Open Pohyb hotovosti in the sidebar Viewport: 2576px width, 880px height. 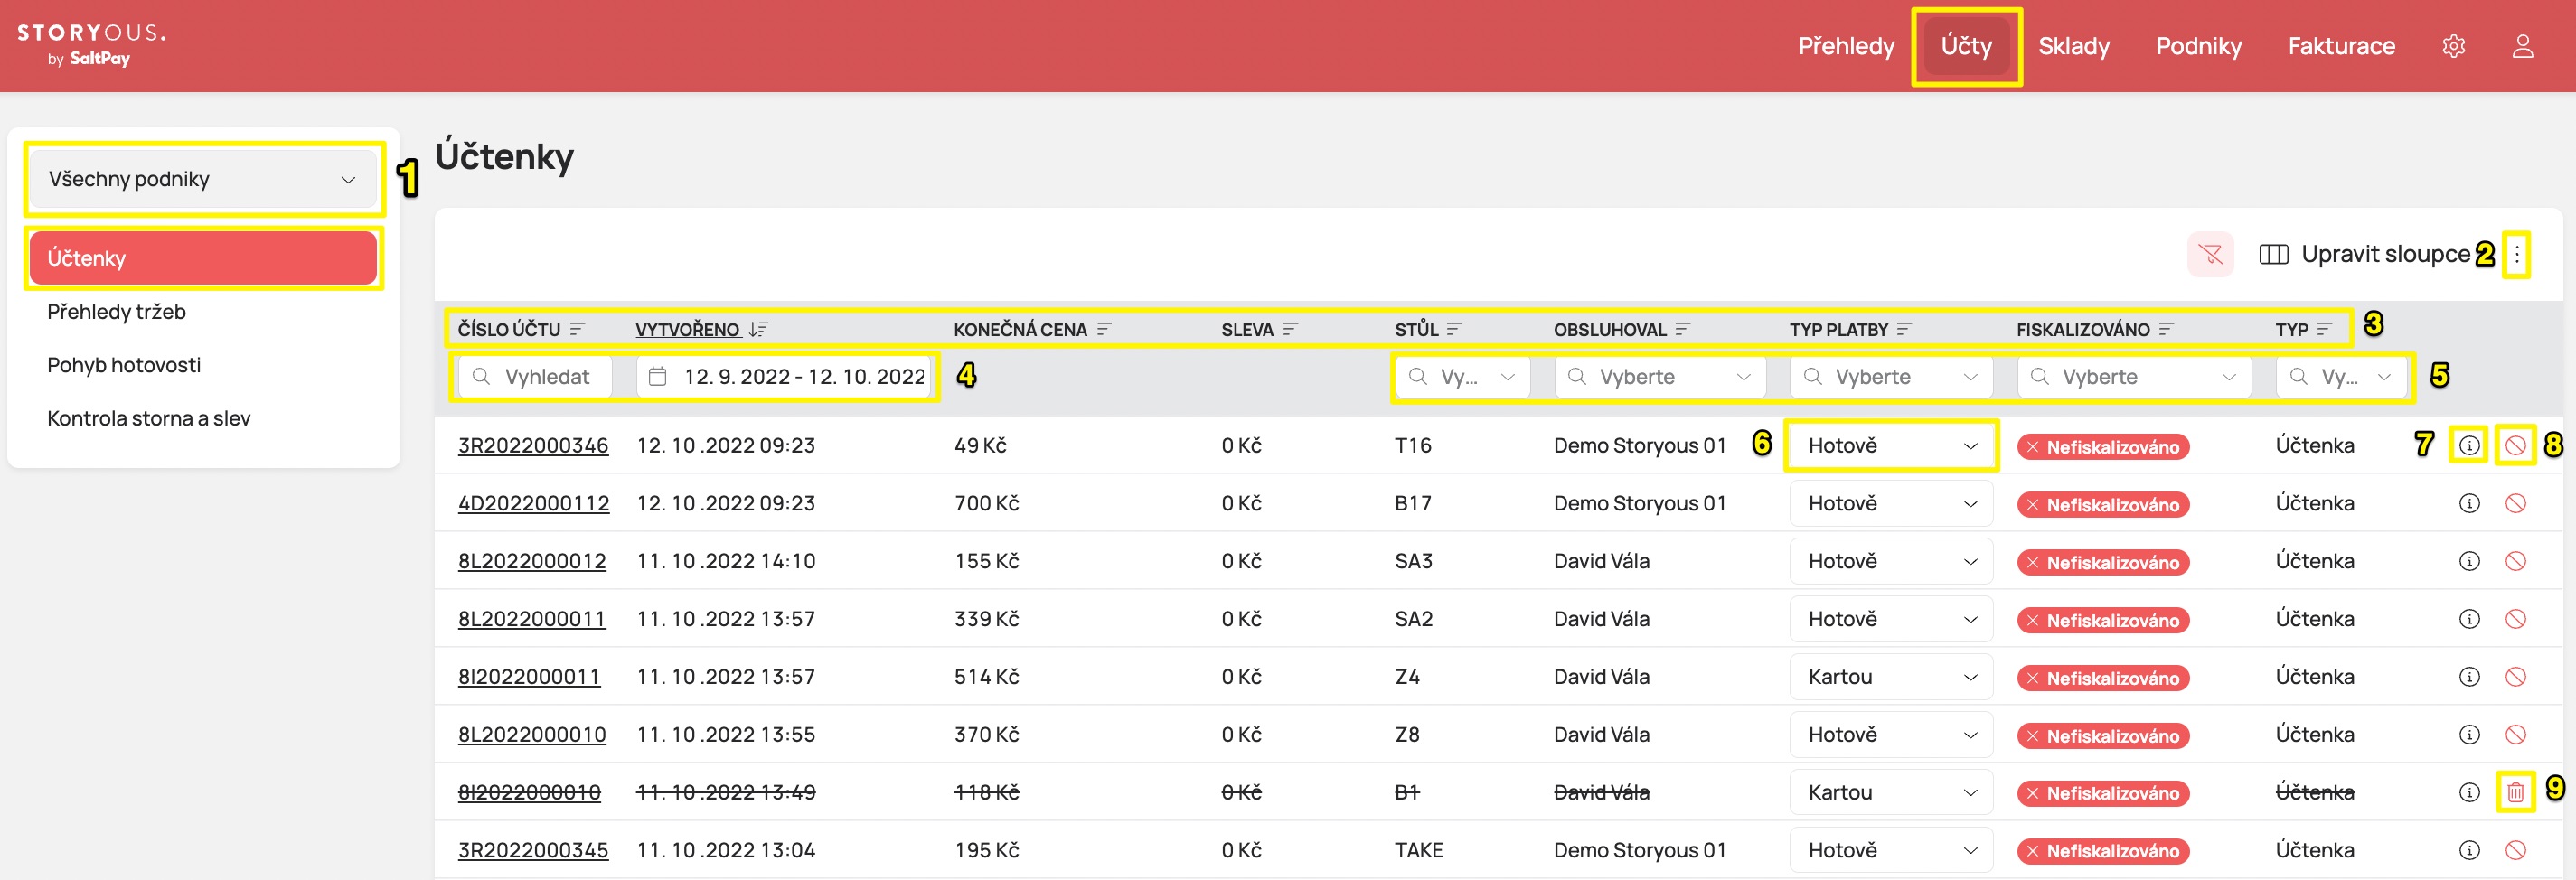click(124, 365)
